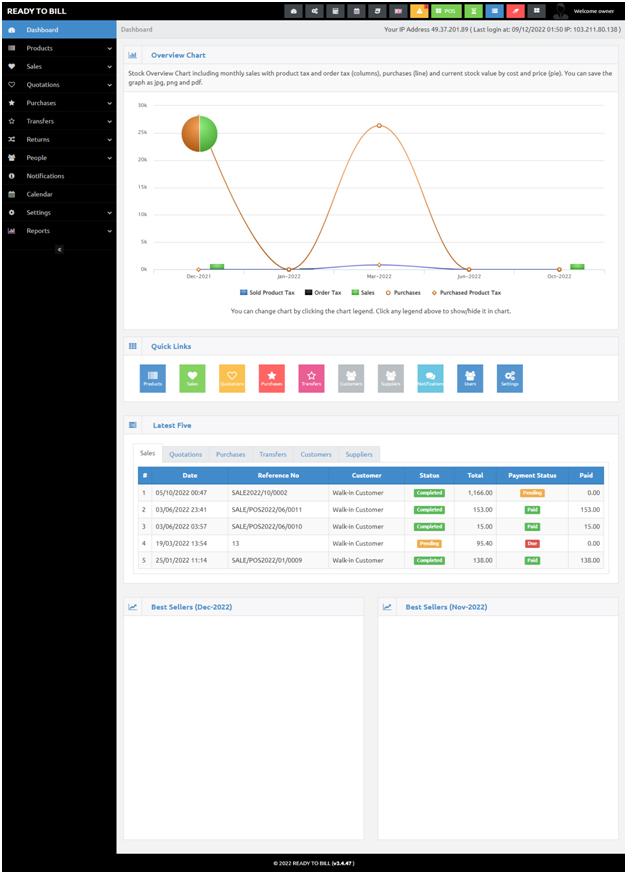Switch to the Suppliers tab in Latest Five
The width and height of the screenshot is (627, 874).
click(x=359, y=454)
